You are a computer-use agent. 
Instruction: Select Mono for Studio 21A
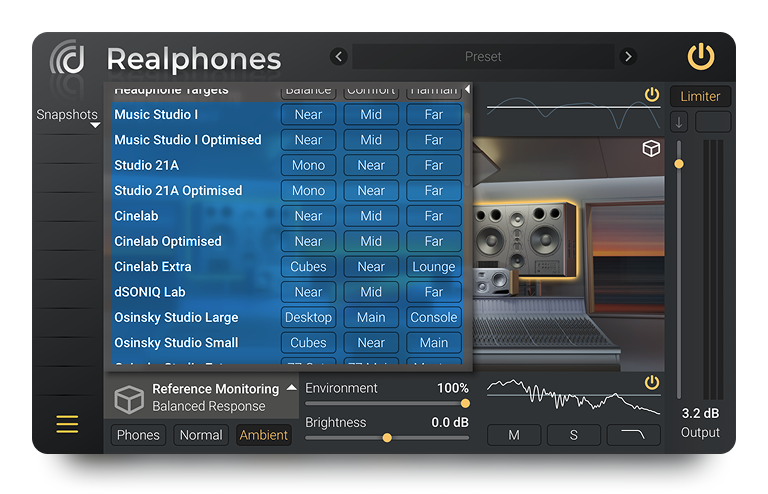[x=309, y=165]
